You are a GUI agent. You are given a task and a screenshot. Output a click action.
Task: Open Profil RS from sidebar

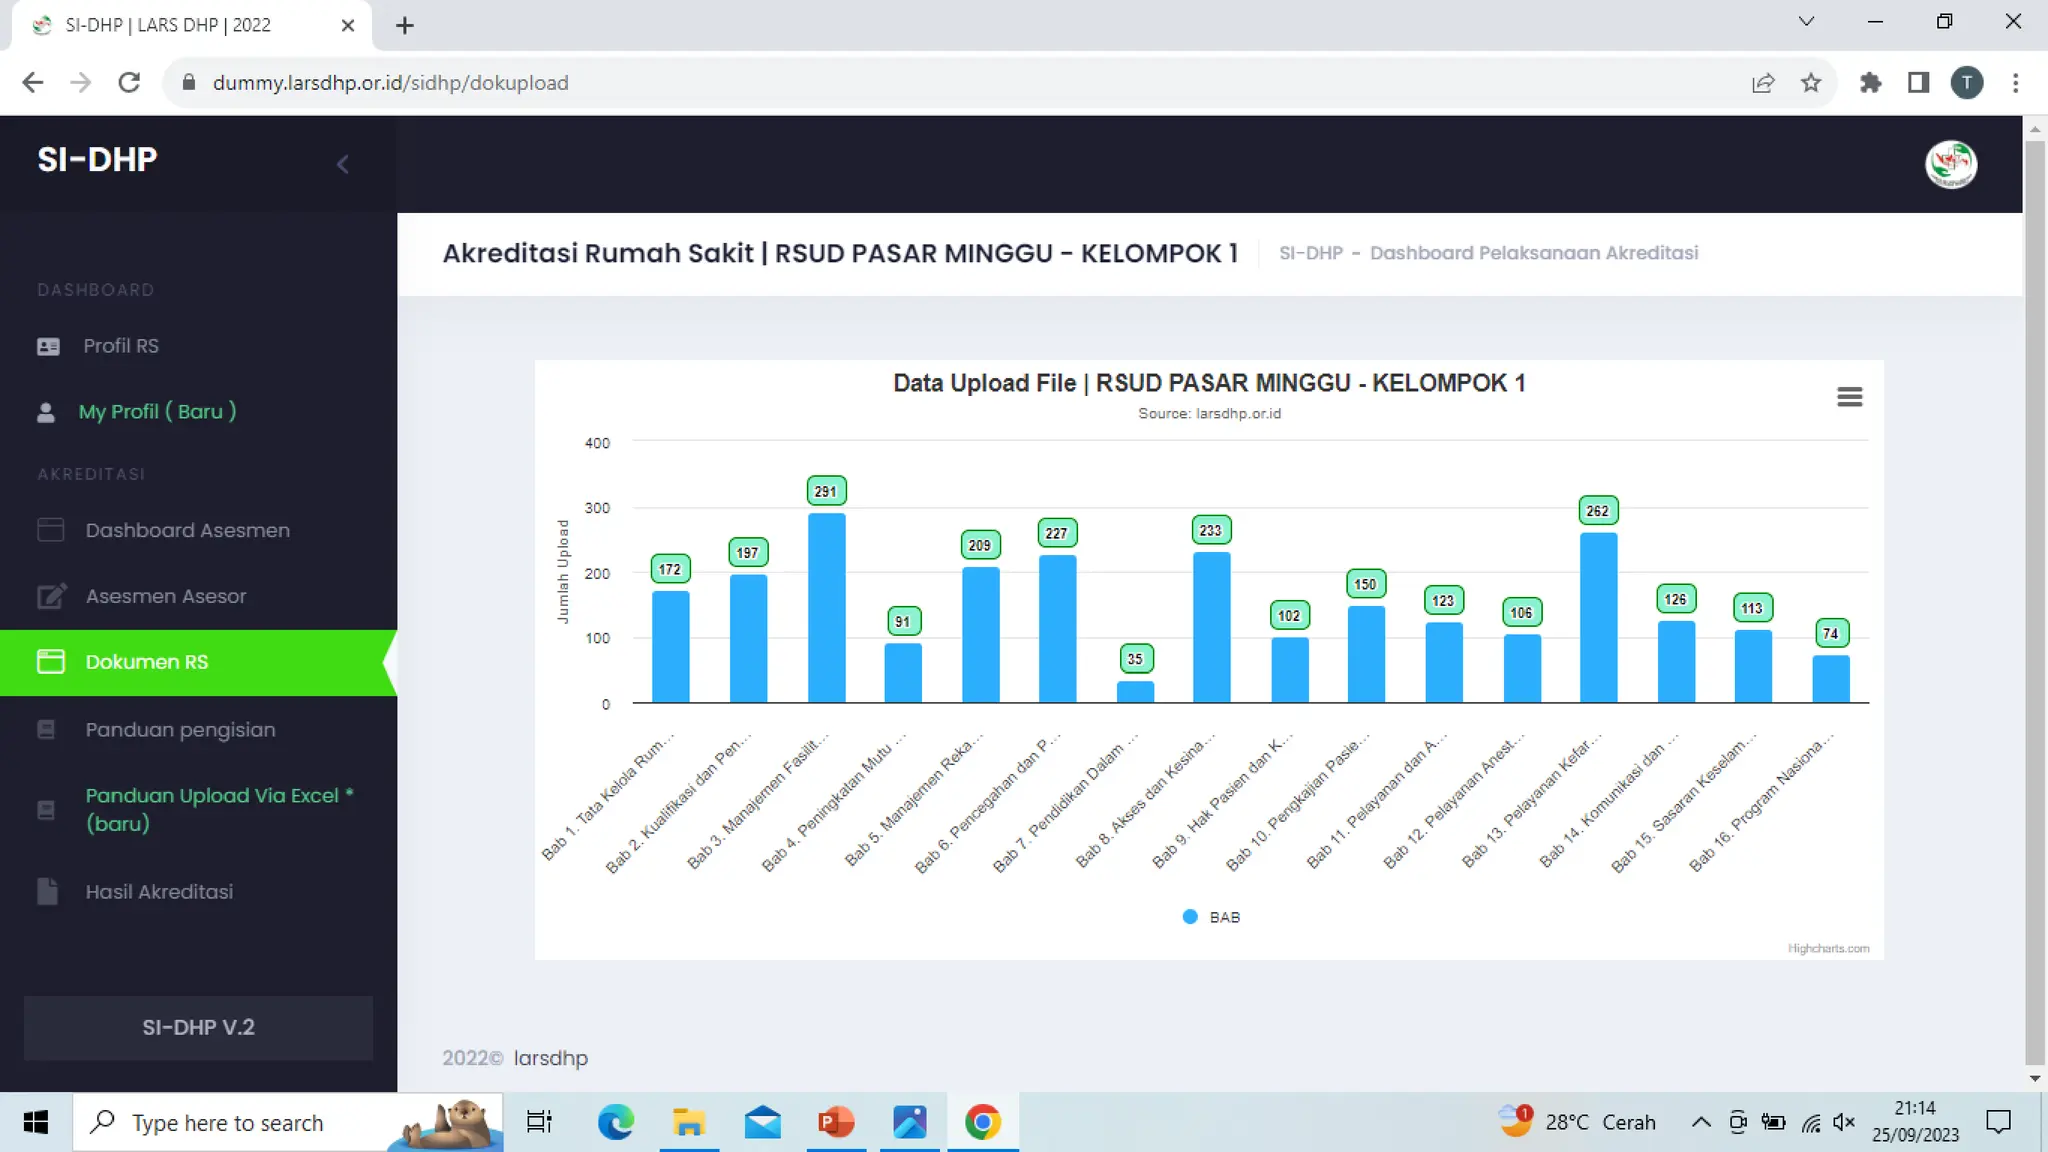pyautogui.click(x=121, y=346)
